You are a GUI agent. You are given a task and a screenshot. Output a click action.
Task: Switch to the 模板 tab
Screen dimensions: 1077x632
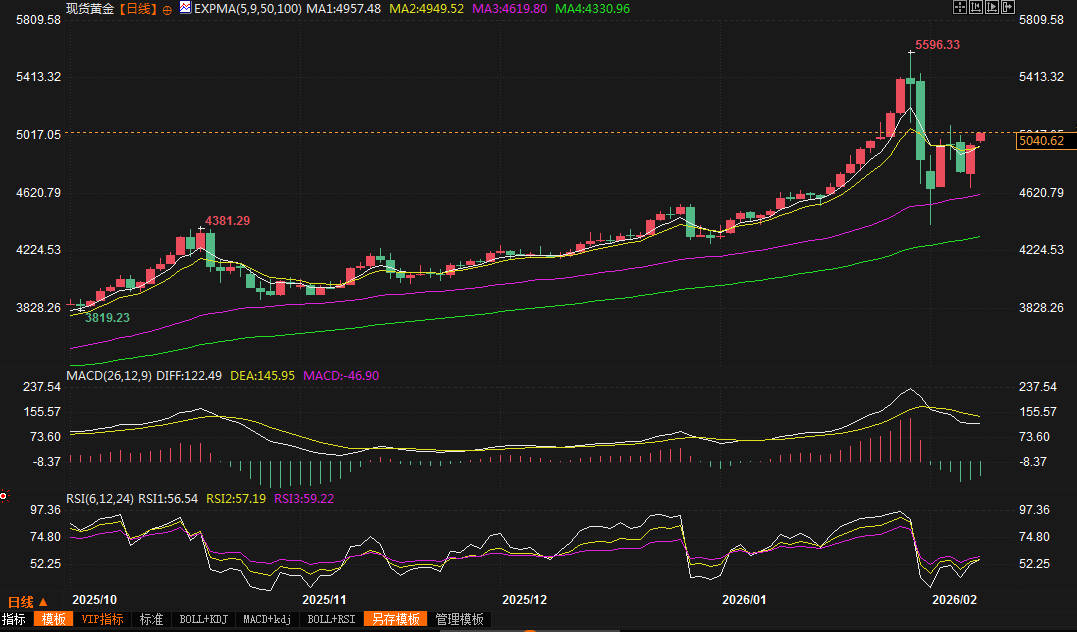tap(54, 620)
